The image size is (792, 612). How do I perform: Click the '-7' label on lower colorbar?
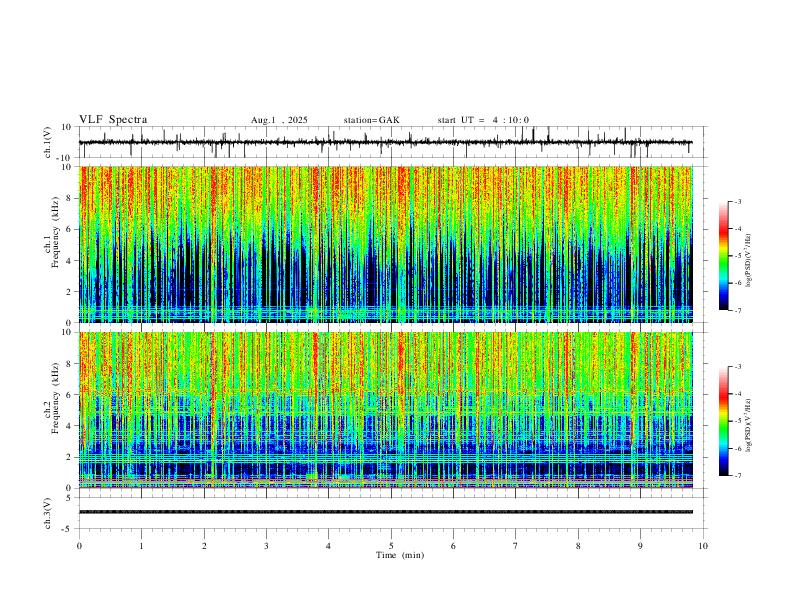coord(737,476)
